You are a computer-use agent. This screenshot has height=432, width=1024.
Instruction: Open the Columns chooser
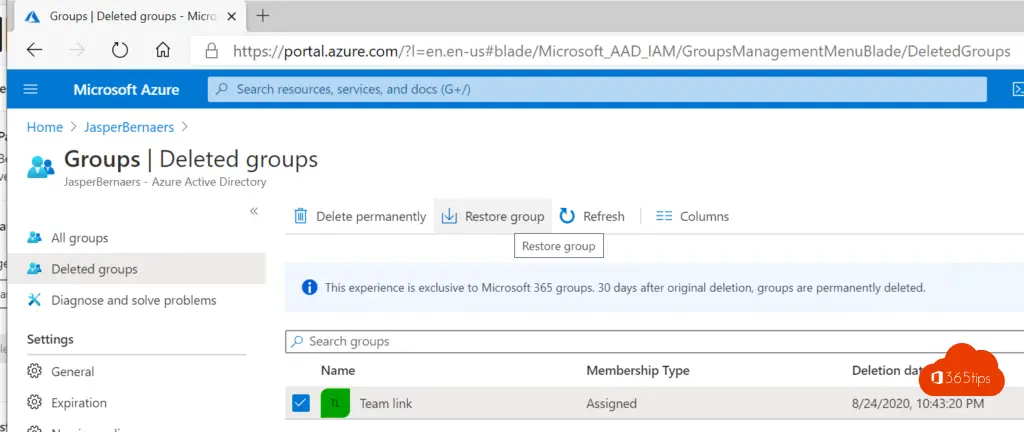coord(692,216)
